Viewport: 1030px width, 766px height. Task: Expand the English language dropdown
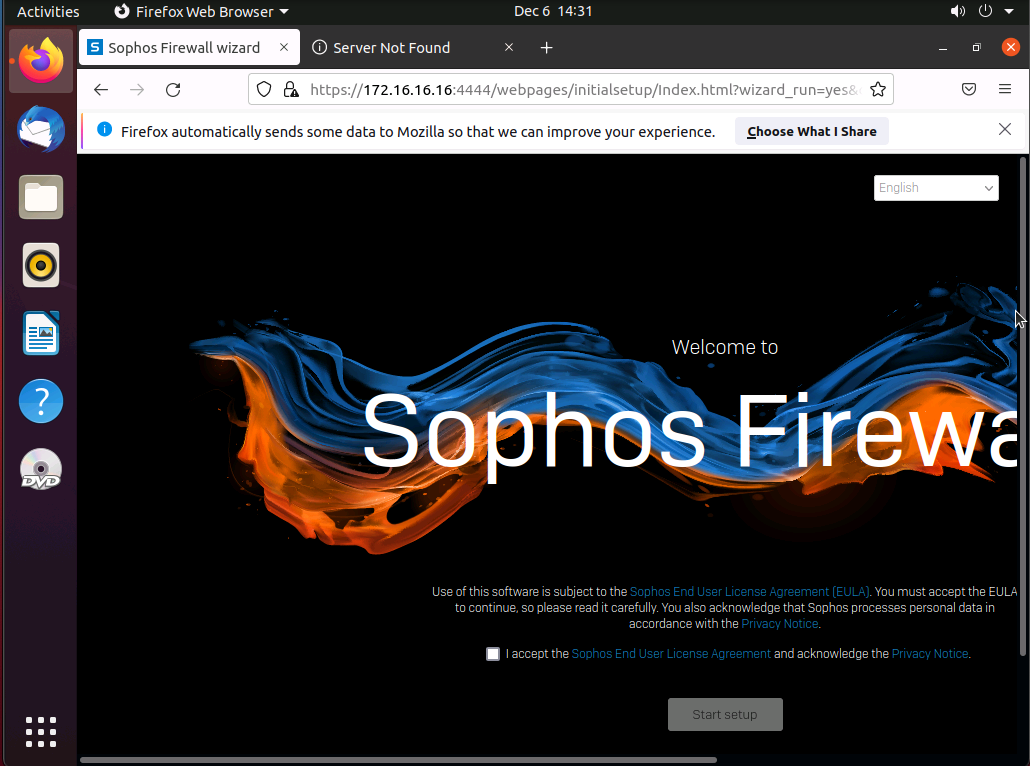(936, 188)
